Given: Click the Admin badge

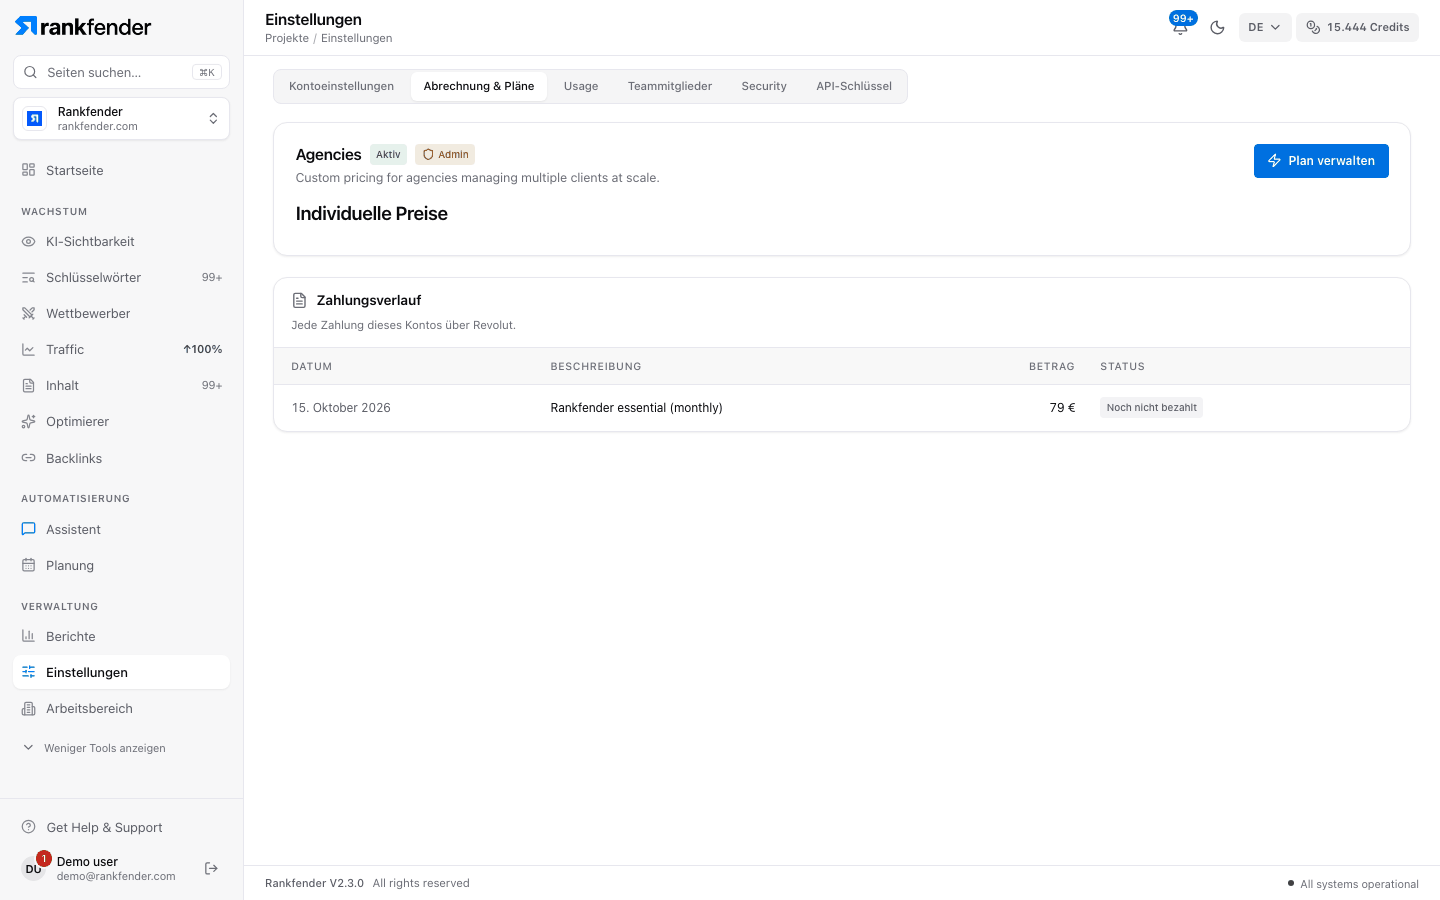Looking at the screenshot, I should click(445, 154).
